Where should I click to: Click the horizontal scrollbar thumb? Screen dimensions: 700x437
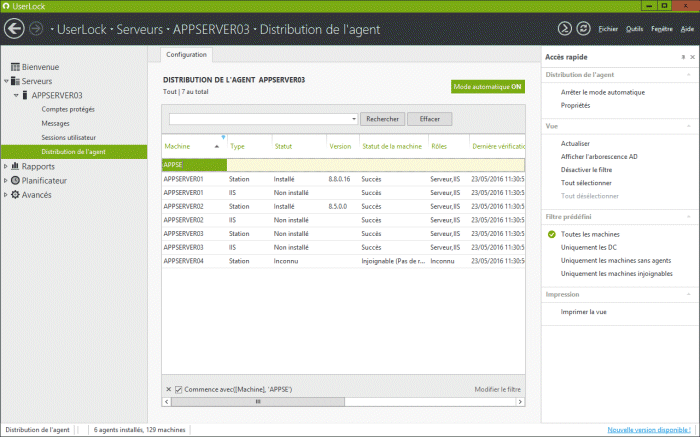tap(258, 402)
